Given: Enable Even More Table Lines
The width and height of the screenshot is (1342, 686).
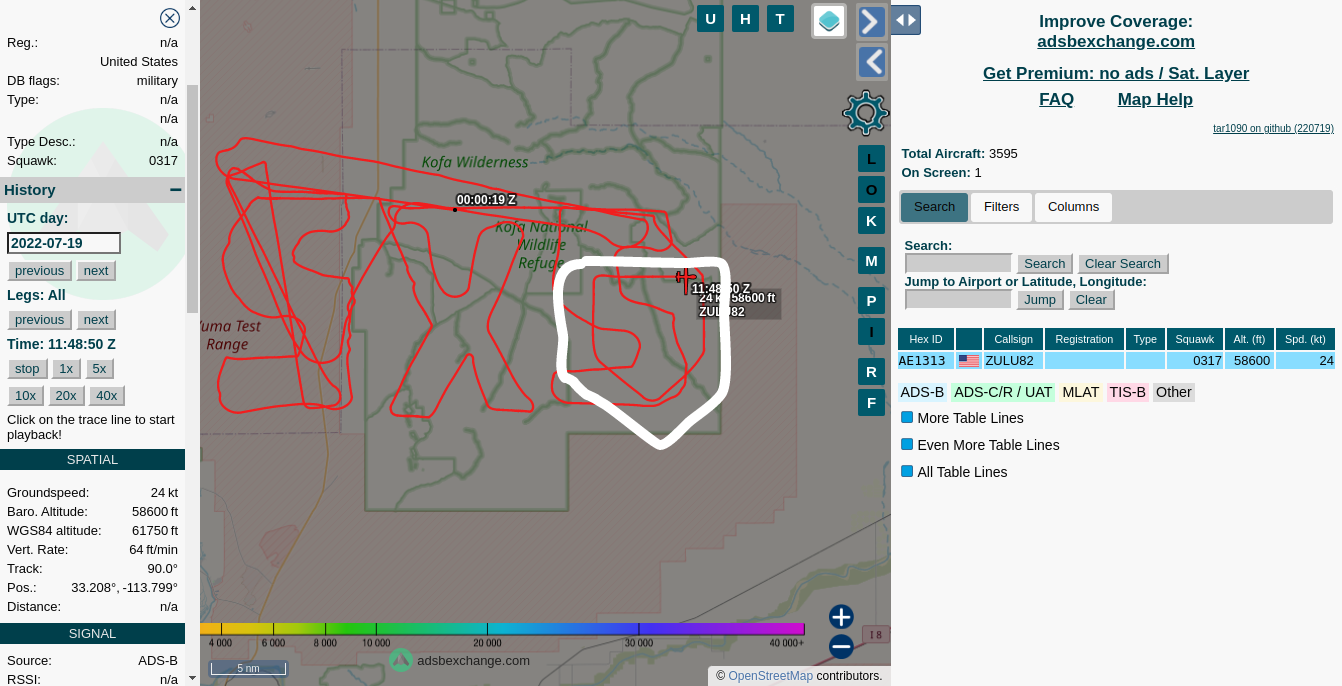Looking at the screenshot, I should point(907,445).
